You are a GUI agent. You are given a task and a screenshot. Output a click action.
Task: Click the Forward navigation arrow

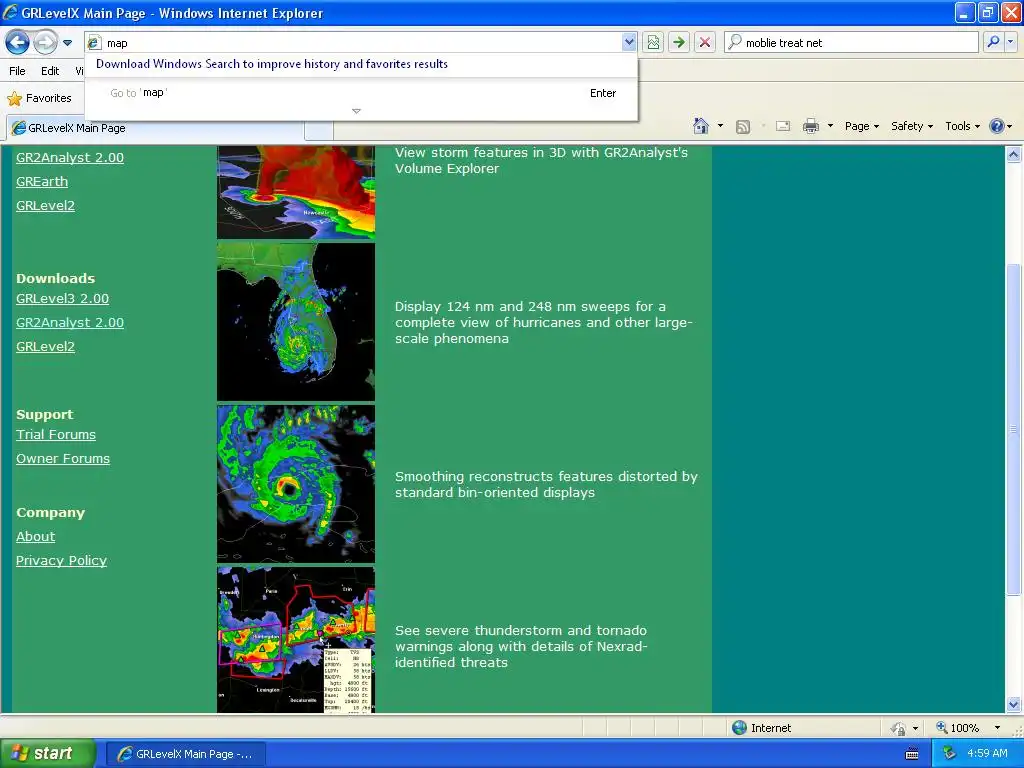(x=45, y=43)
